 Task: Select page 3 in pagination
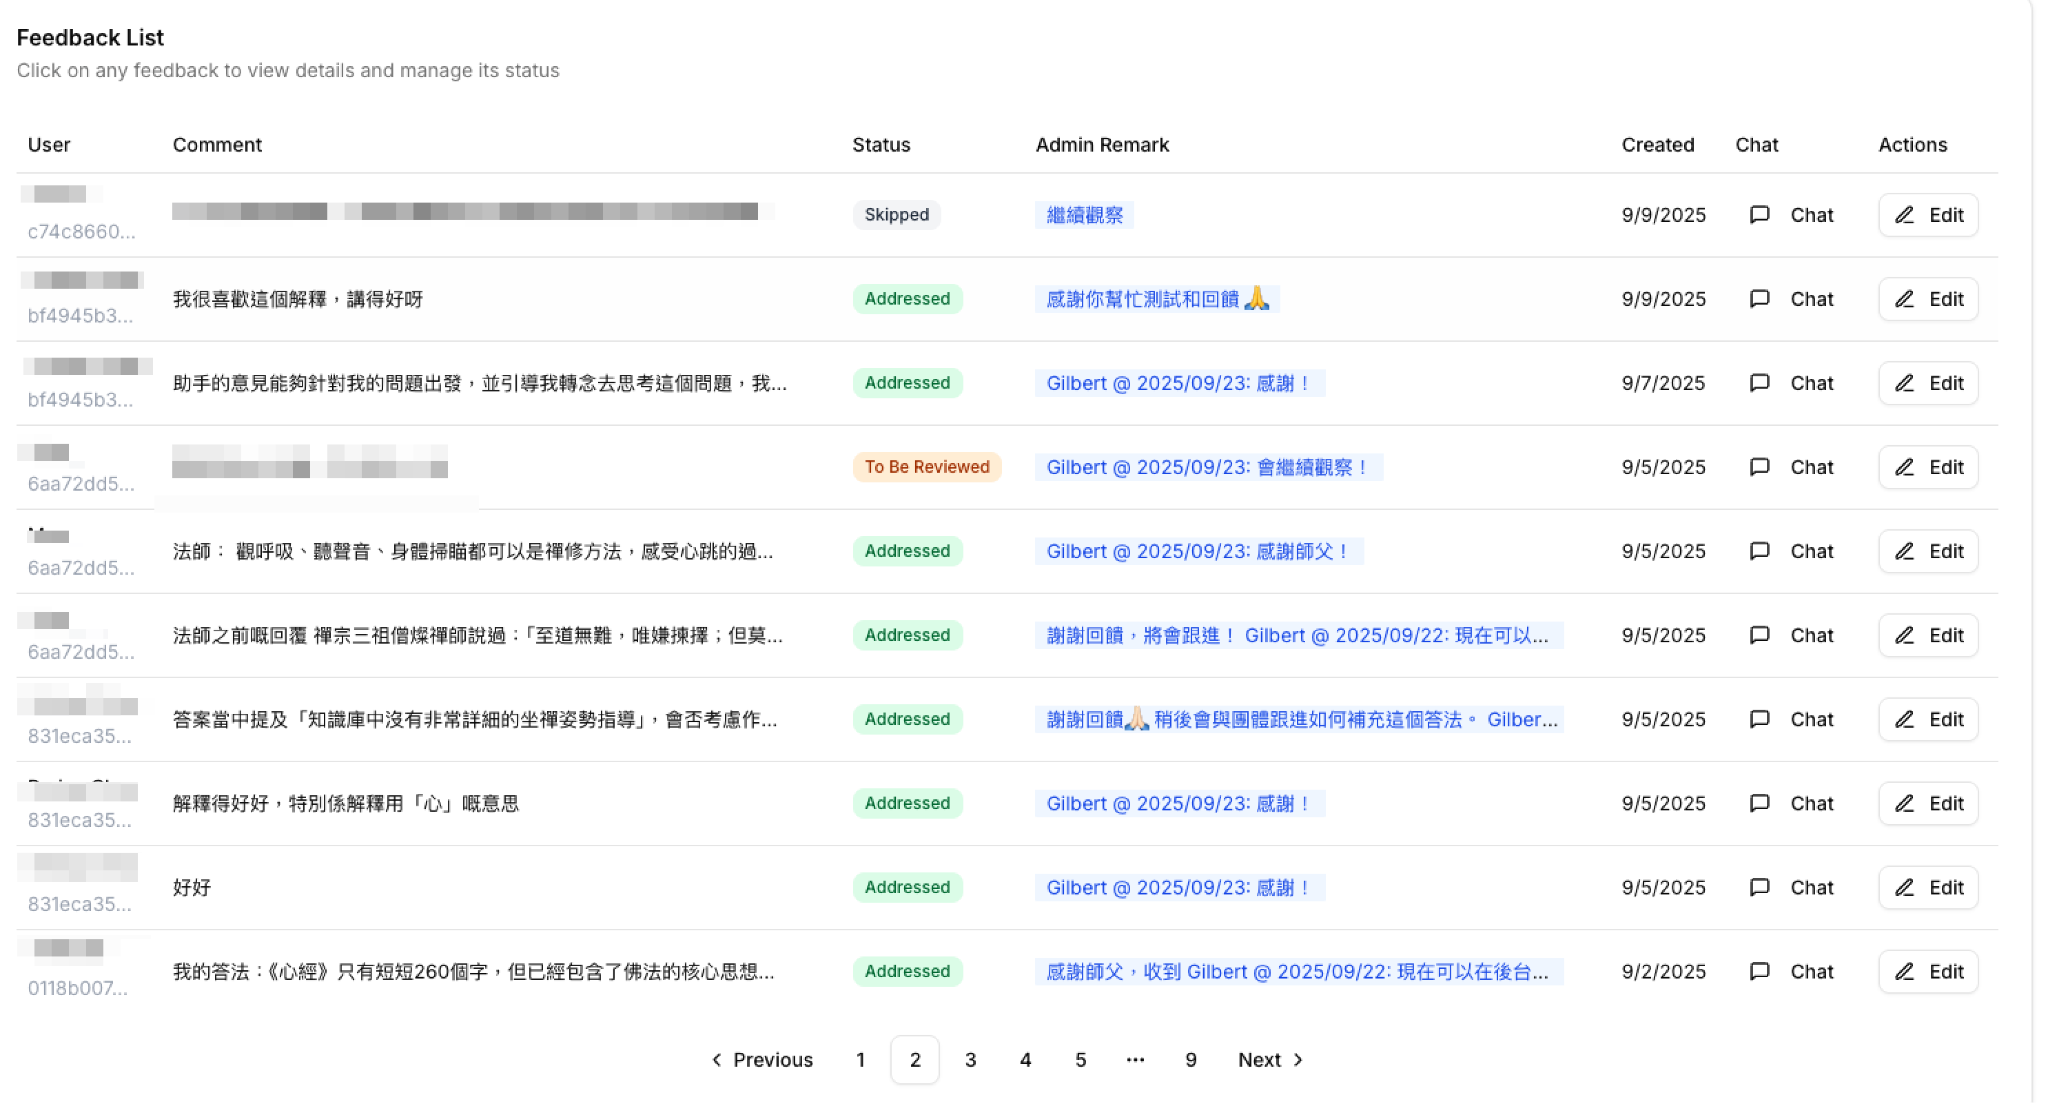(970, 1060)
